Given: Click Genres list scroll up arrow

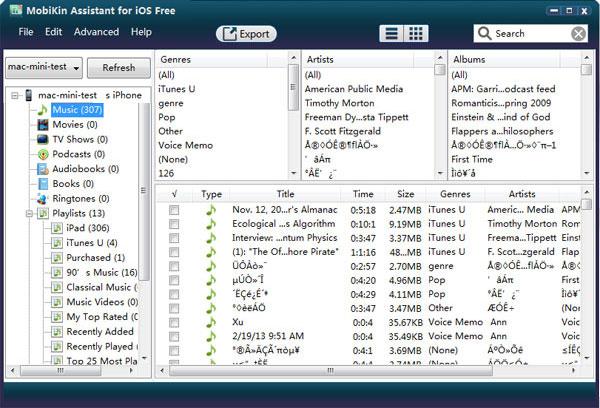Looking at the screenshot, I should 293,58.
